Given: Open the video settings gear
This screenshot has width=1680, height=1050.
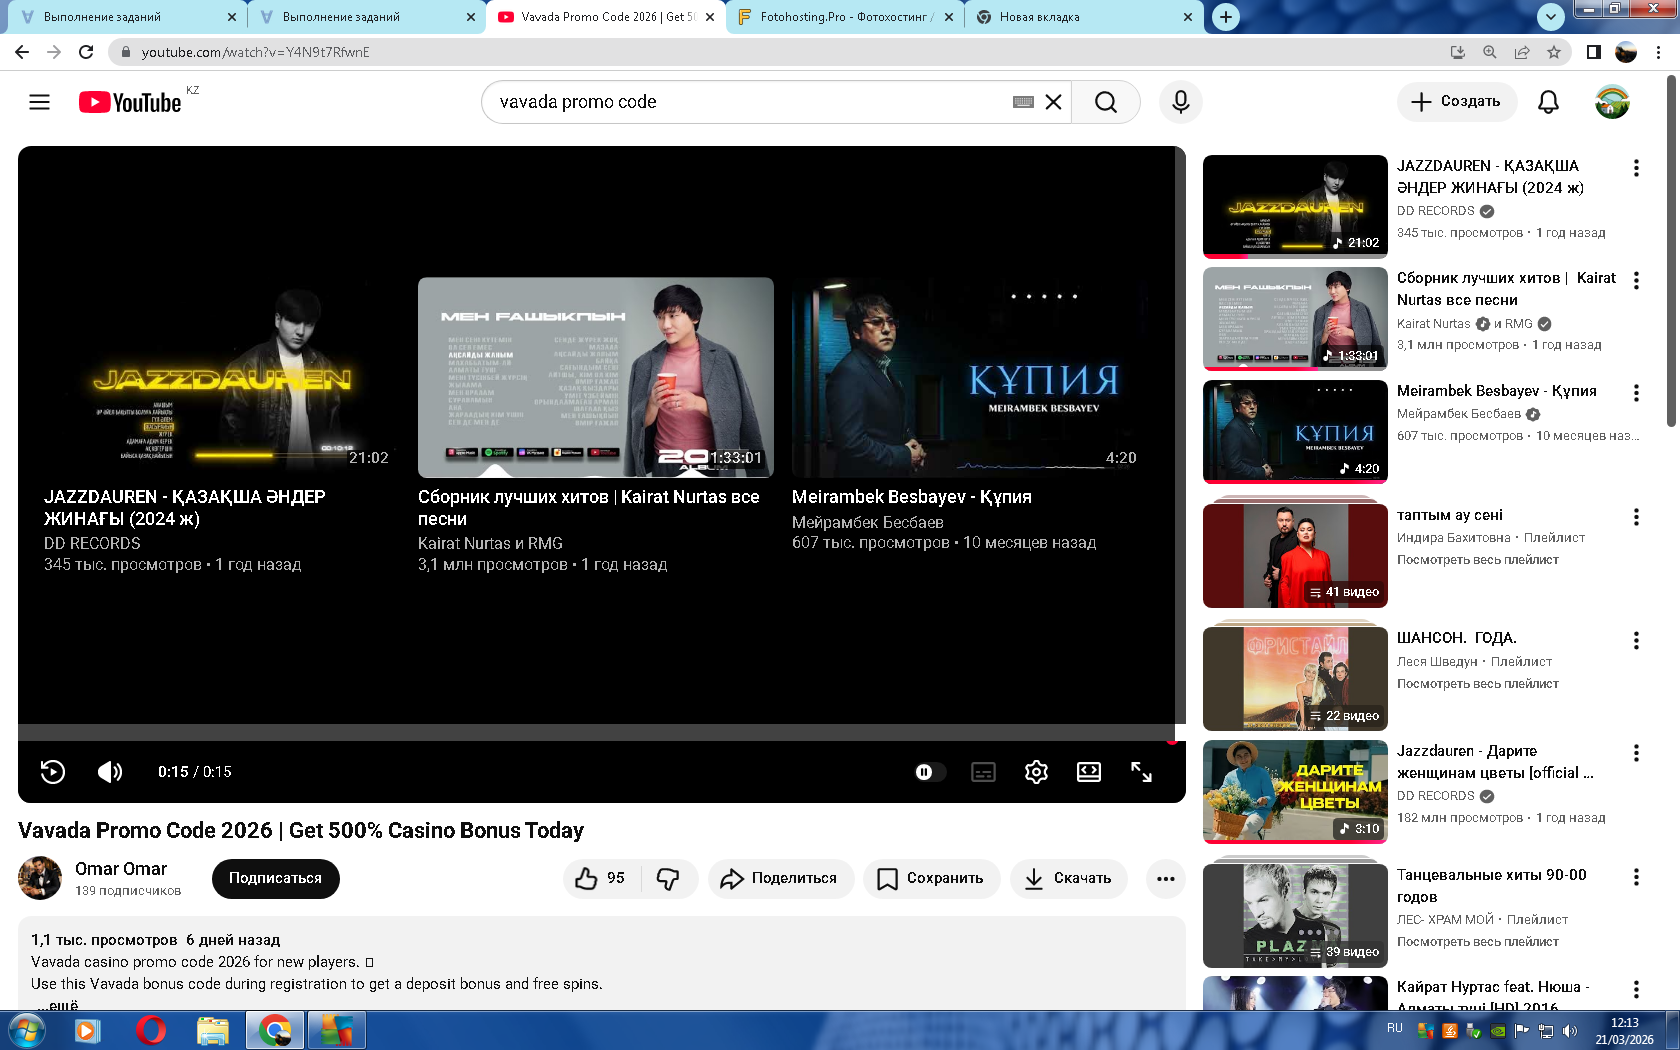Looking at the screenshot, I should point(1036,772).
